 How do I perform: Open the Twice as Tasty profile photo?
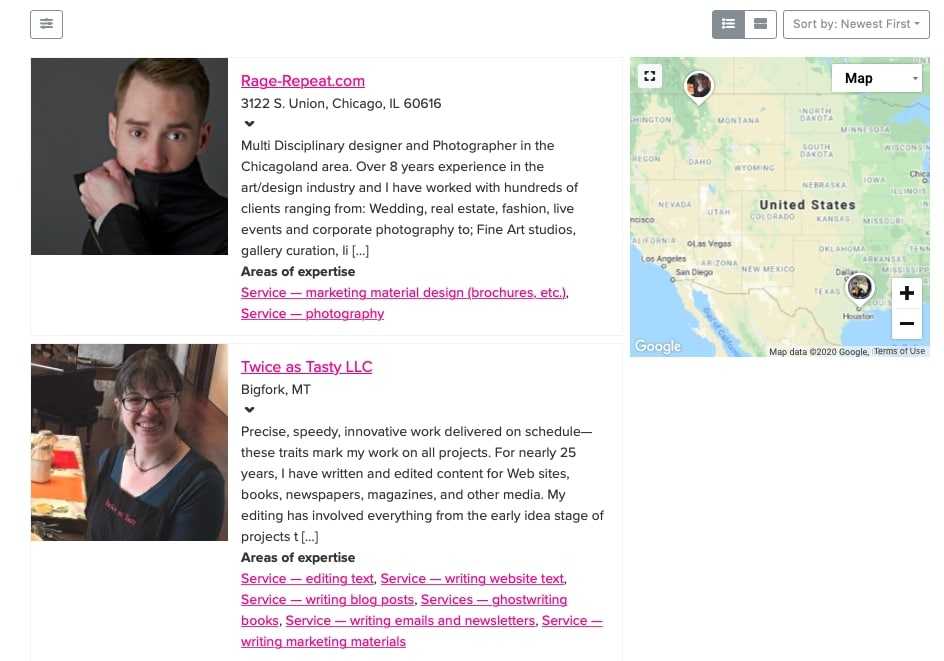129,442
